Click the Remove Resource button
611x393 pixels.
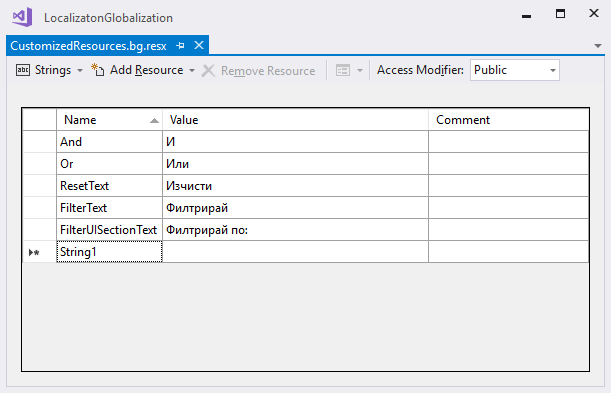259,70
